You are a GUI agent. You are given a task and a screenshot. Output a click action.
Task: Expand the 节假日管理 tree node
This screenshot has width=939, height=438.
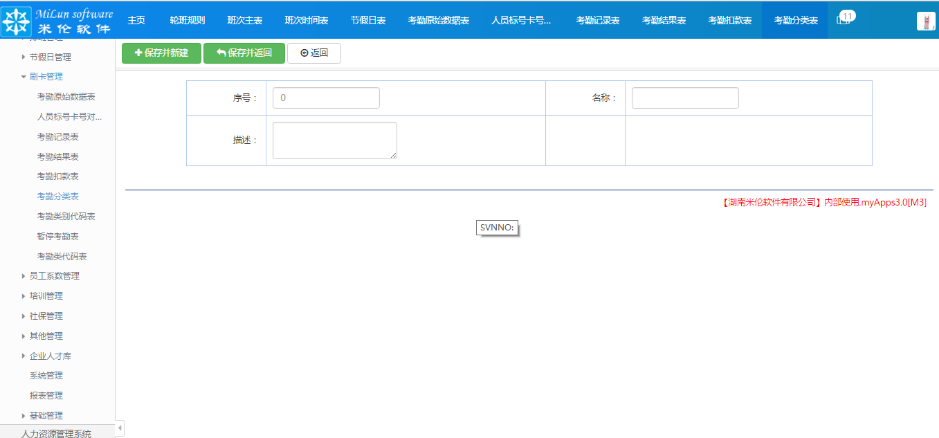tap(24, 57)
